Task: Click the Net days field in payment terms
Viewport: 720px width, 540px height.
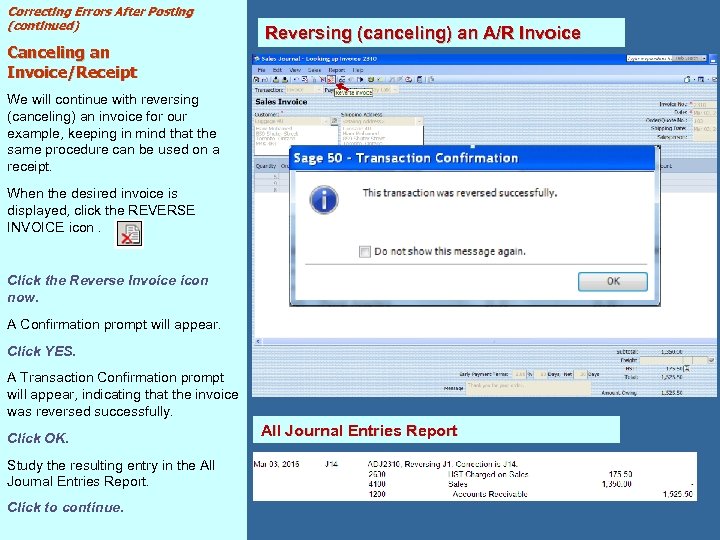Action: [x=580, y=374]
